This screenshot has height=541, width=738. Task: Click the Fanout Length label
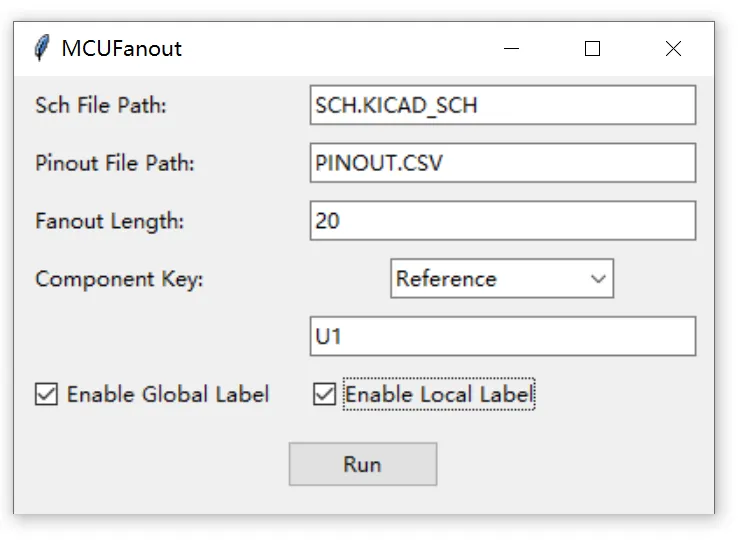coord(109,221)
